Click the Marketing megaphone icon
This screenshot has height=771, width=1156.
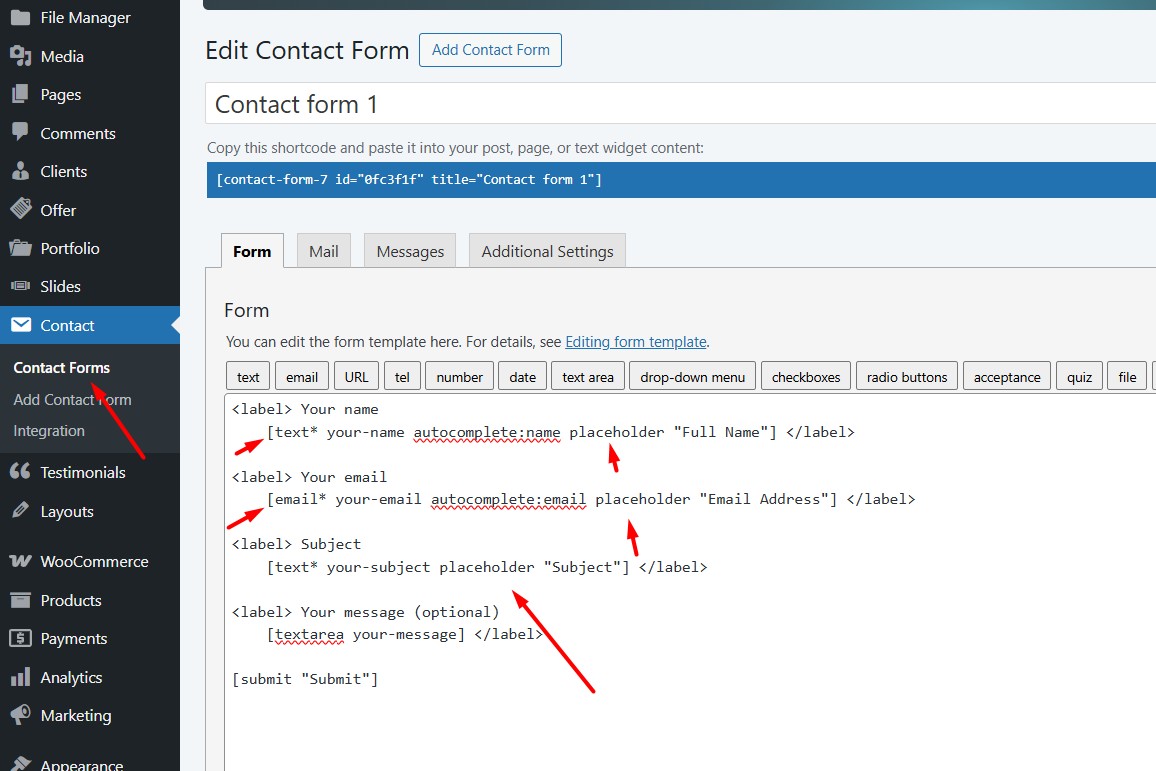21,715
